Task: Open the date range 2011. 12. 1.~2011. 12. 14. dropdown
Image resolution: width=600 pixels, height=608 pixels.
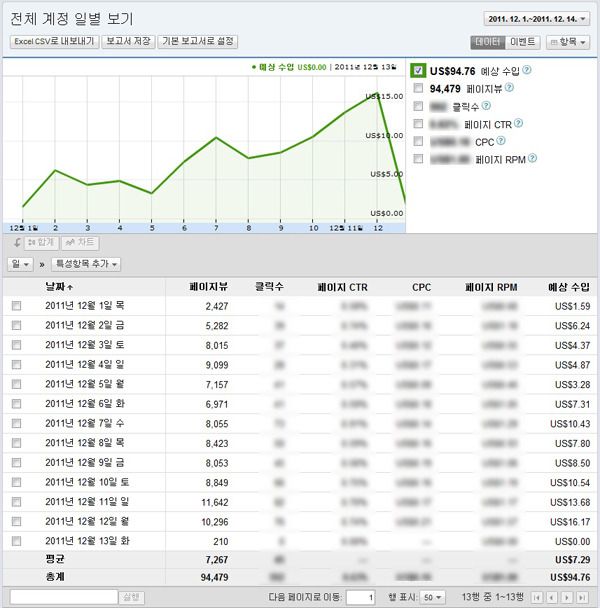Action: pyautogui.click(x=537, y=19)
